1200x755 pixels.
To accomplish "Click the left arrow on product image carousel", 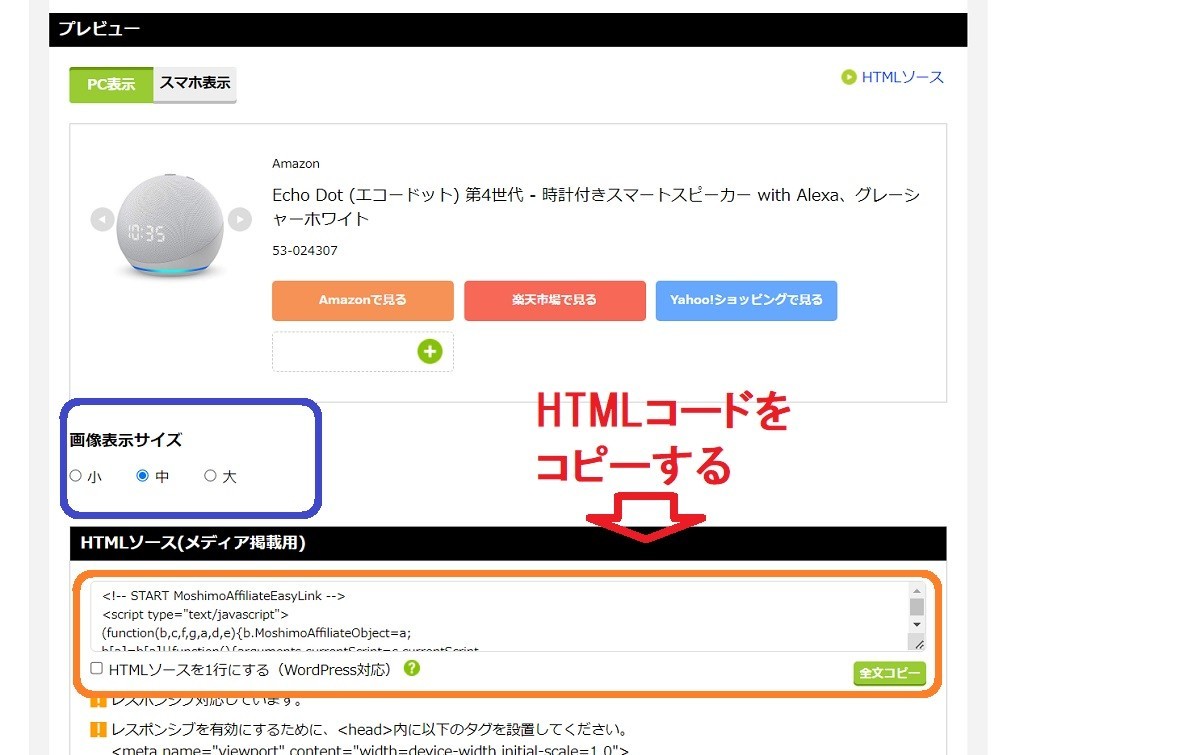I will (x=101, y=219).
